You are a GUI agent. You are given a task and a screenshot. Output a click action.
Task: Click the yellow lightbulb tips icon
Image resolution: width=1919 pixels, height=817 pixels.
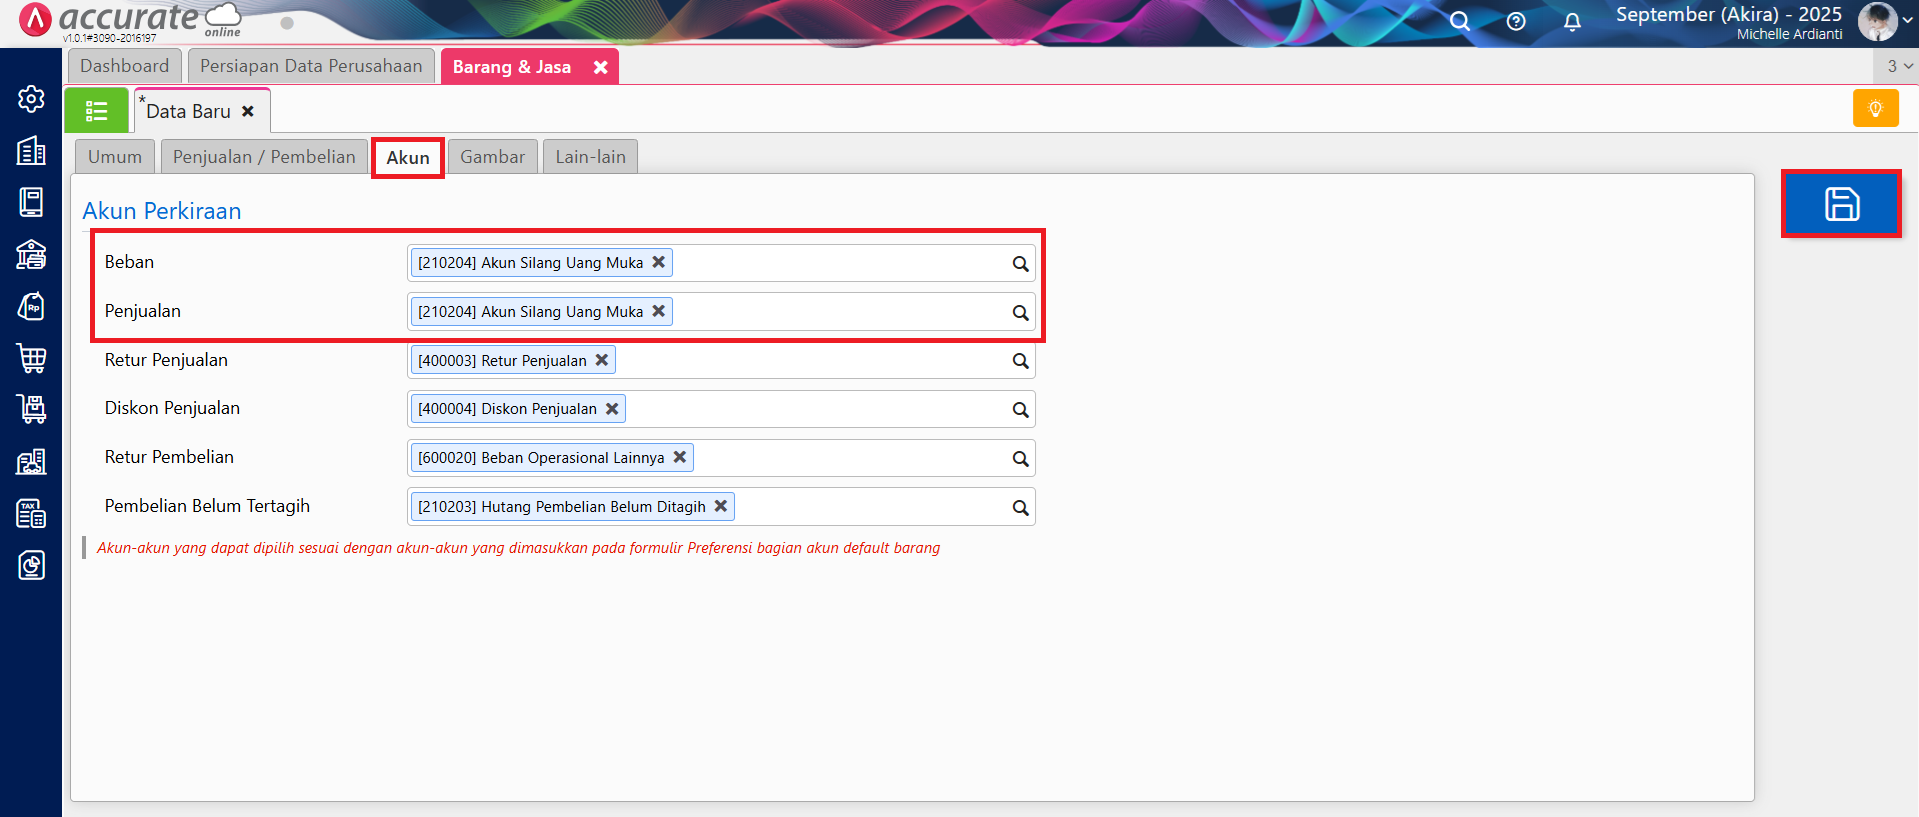click(x=1875, y=108)
